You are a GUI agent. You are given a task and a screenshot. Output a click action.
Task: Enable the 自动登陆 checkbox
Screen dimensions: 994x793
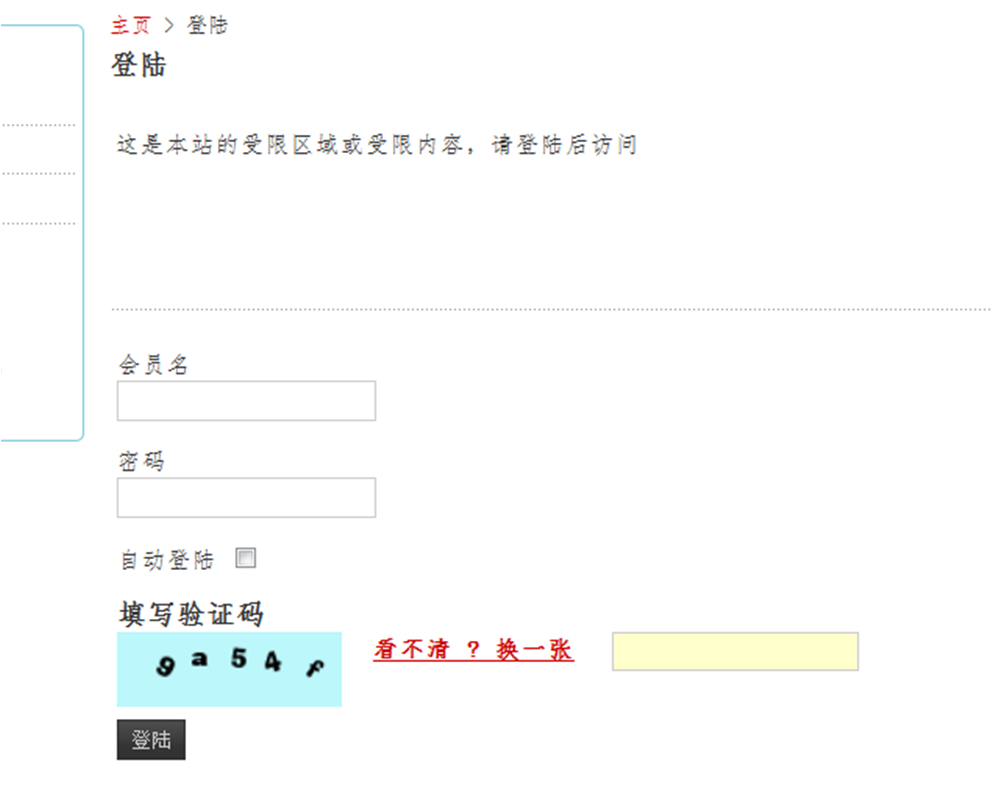246,558
